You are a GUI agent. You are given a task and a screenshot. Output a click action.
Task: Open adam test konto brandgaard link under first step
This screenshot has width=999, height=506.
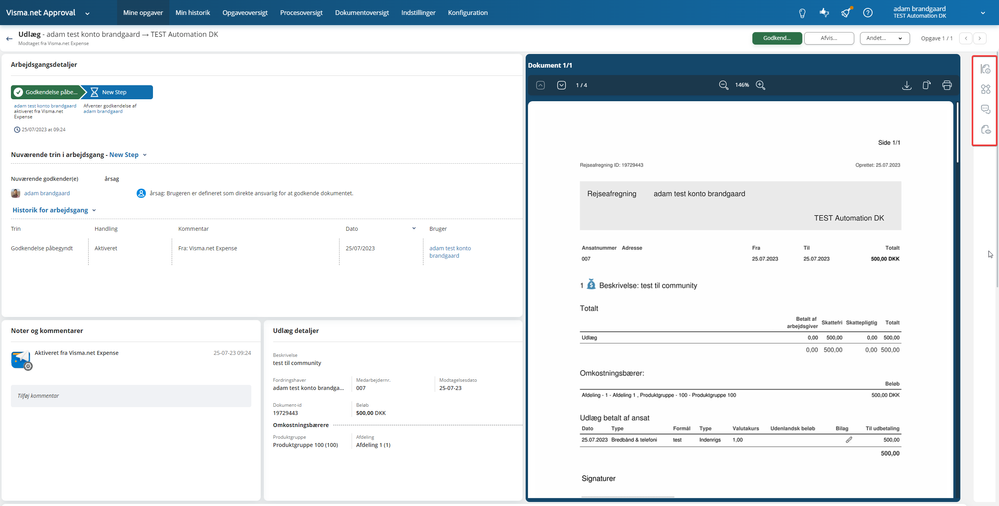point(45,106)
